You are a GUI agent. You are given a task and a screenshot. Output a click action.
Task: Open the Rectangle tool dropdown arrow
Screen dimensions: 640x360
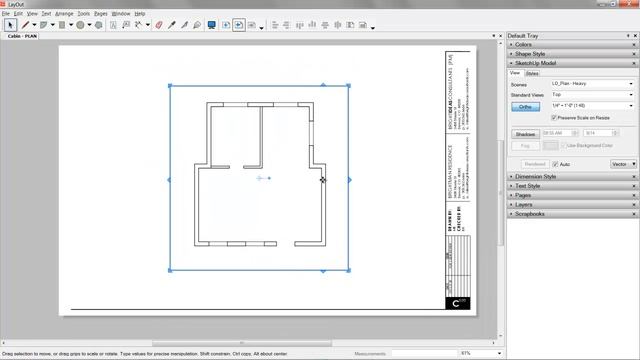point(71,25)
